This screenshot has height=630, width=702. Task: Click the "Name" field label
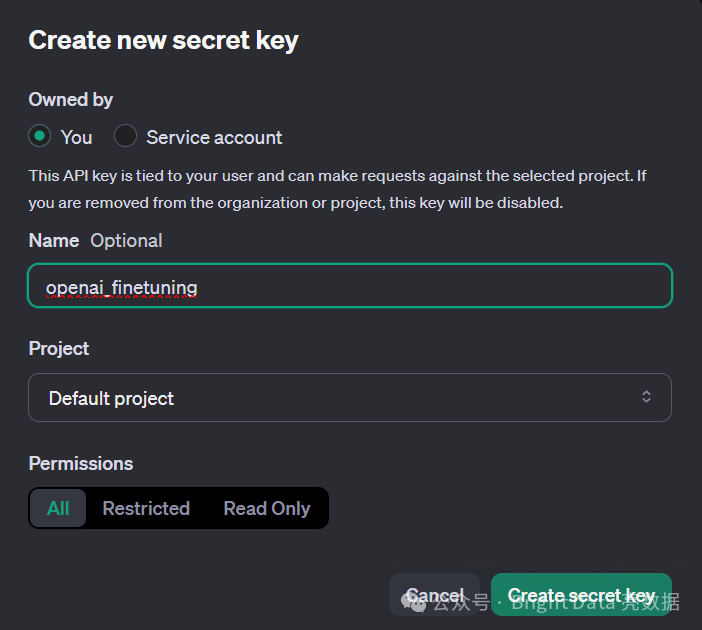pyautogui.click(x=53, y=240)
